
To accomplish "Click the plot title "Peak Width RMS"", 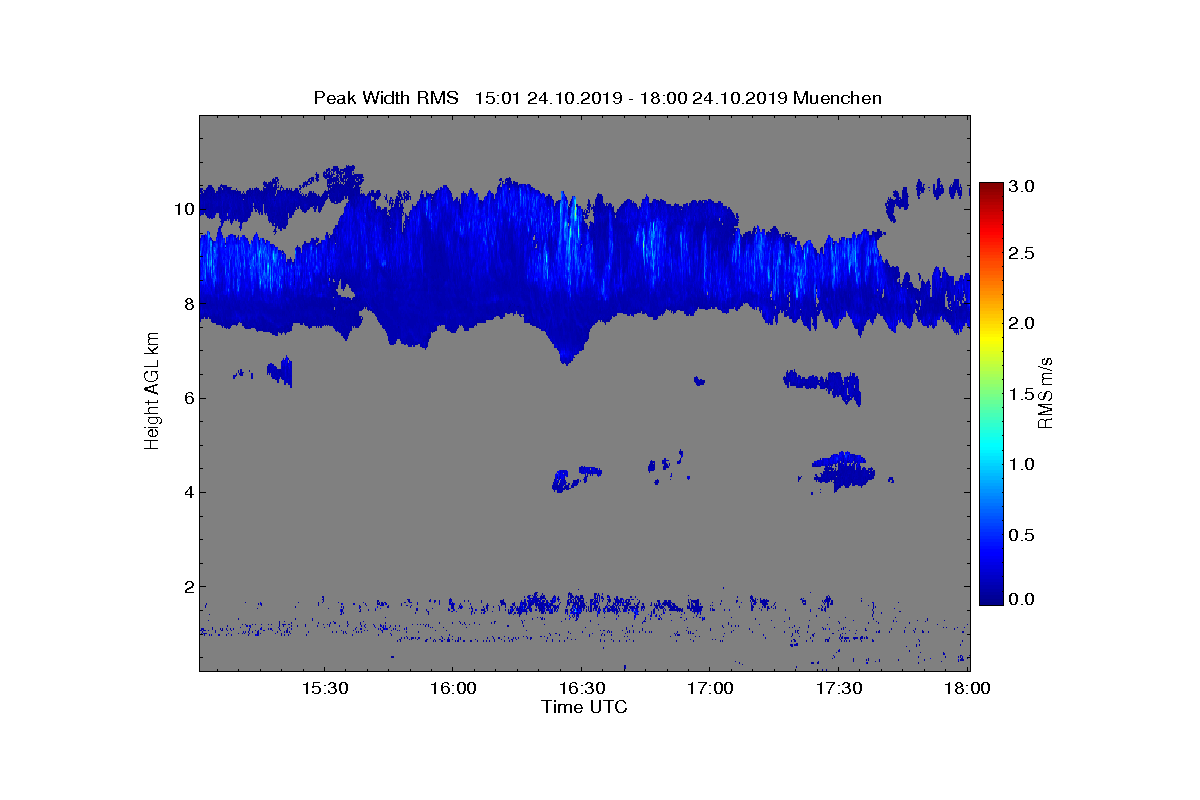I will 386,98.
